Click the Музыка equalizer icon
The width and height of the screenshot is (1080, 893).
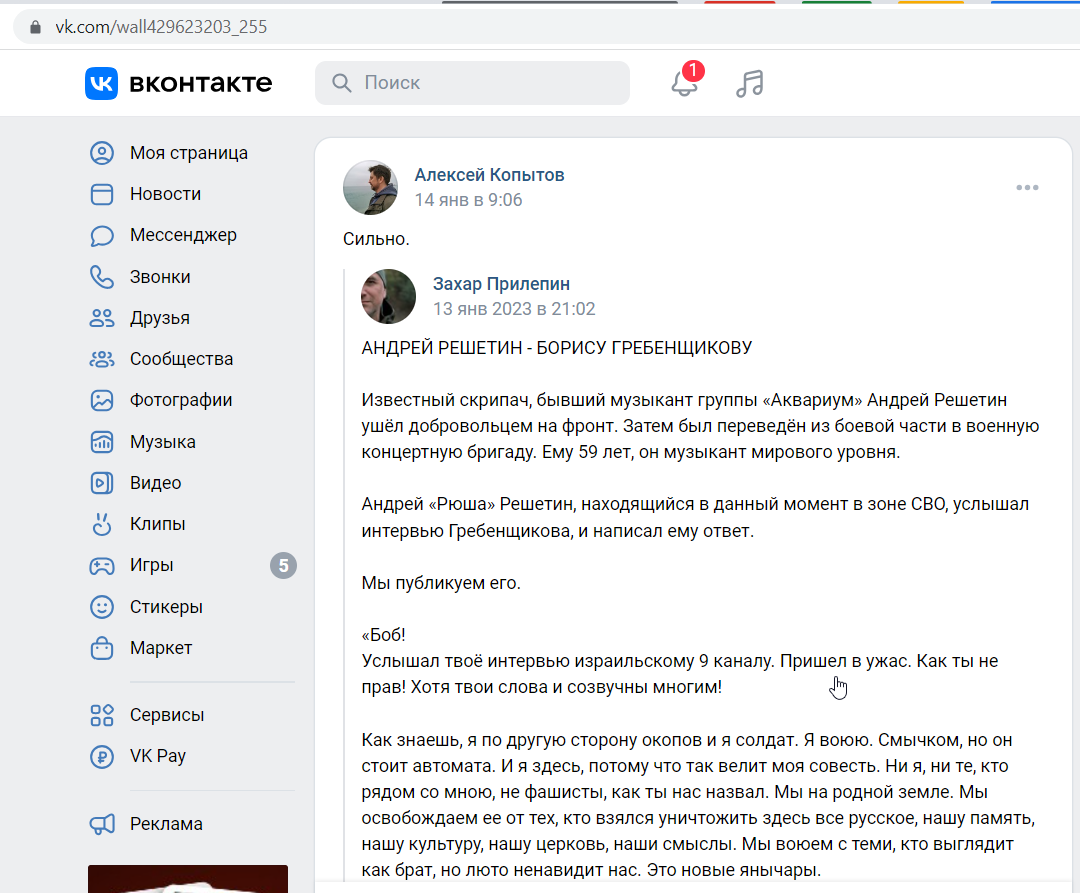click(x=102, y=441)
